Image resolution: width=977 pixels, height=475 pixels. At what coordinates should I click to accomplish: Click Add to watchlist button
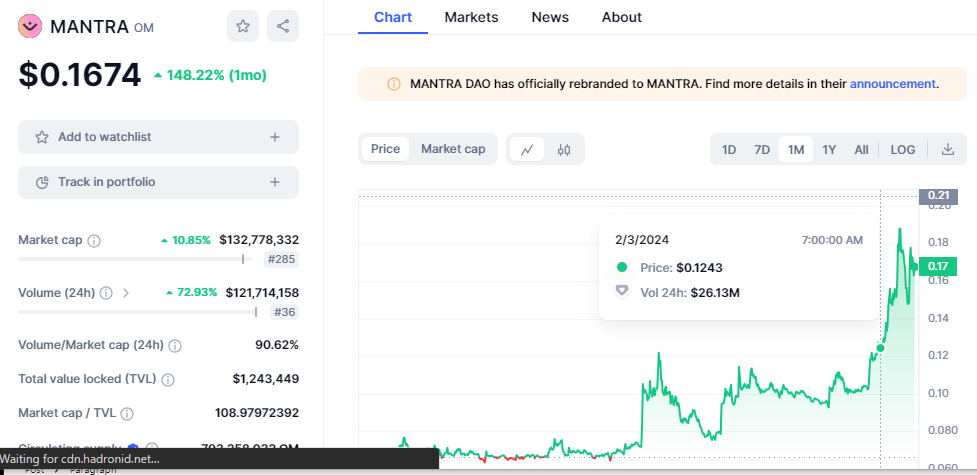coord(158,137)
